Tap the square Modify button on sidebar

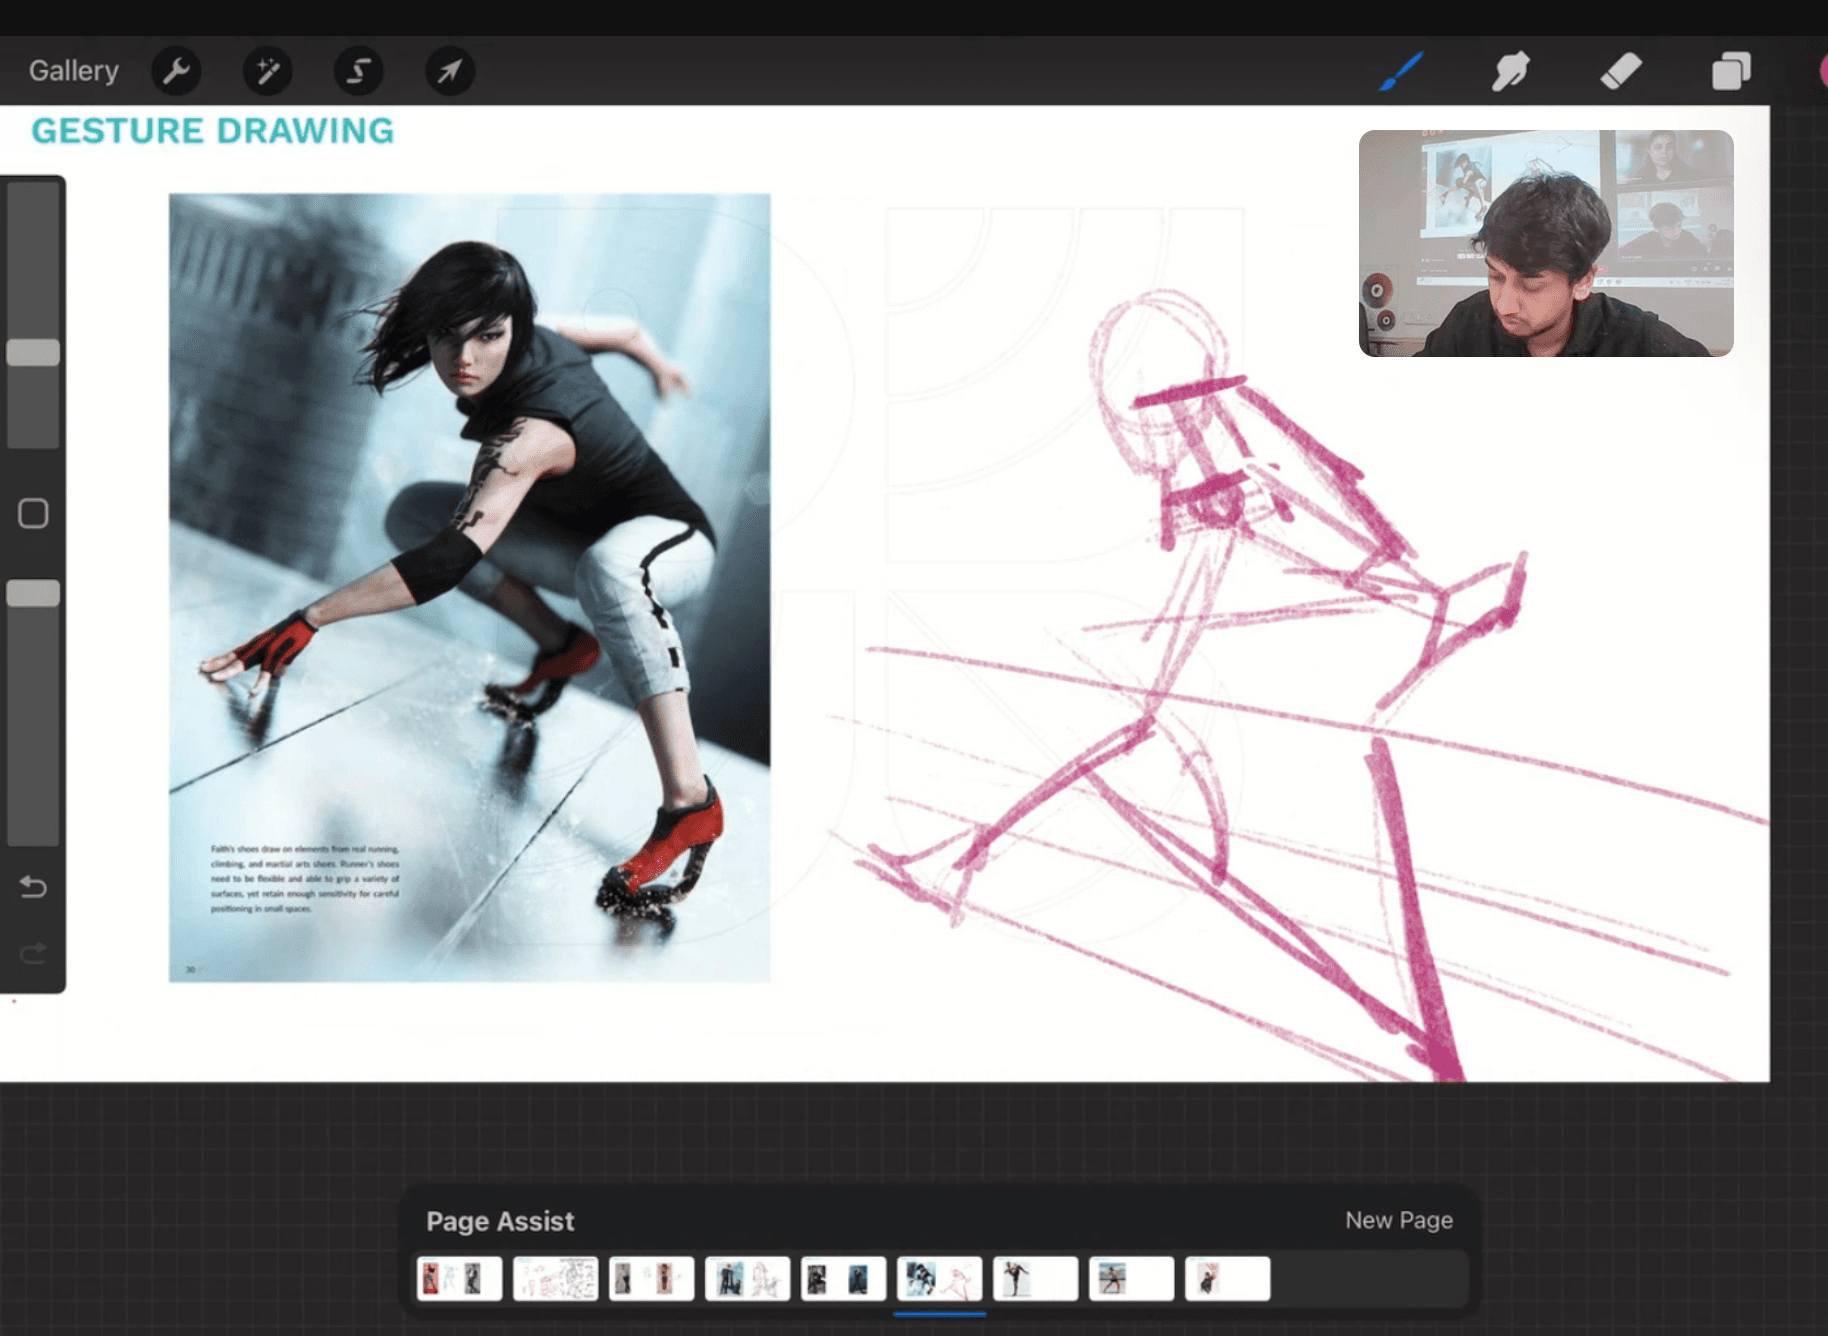point(33,513)
